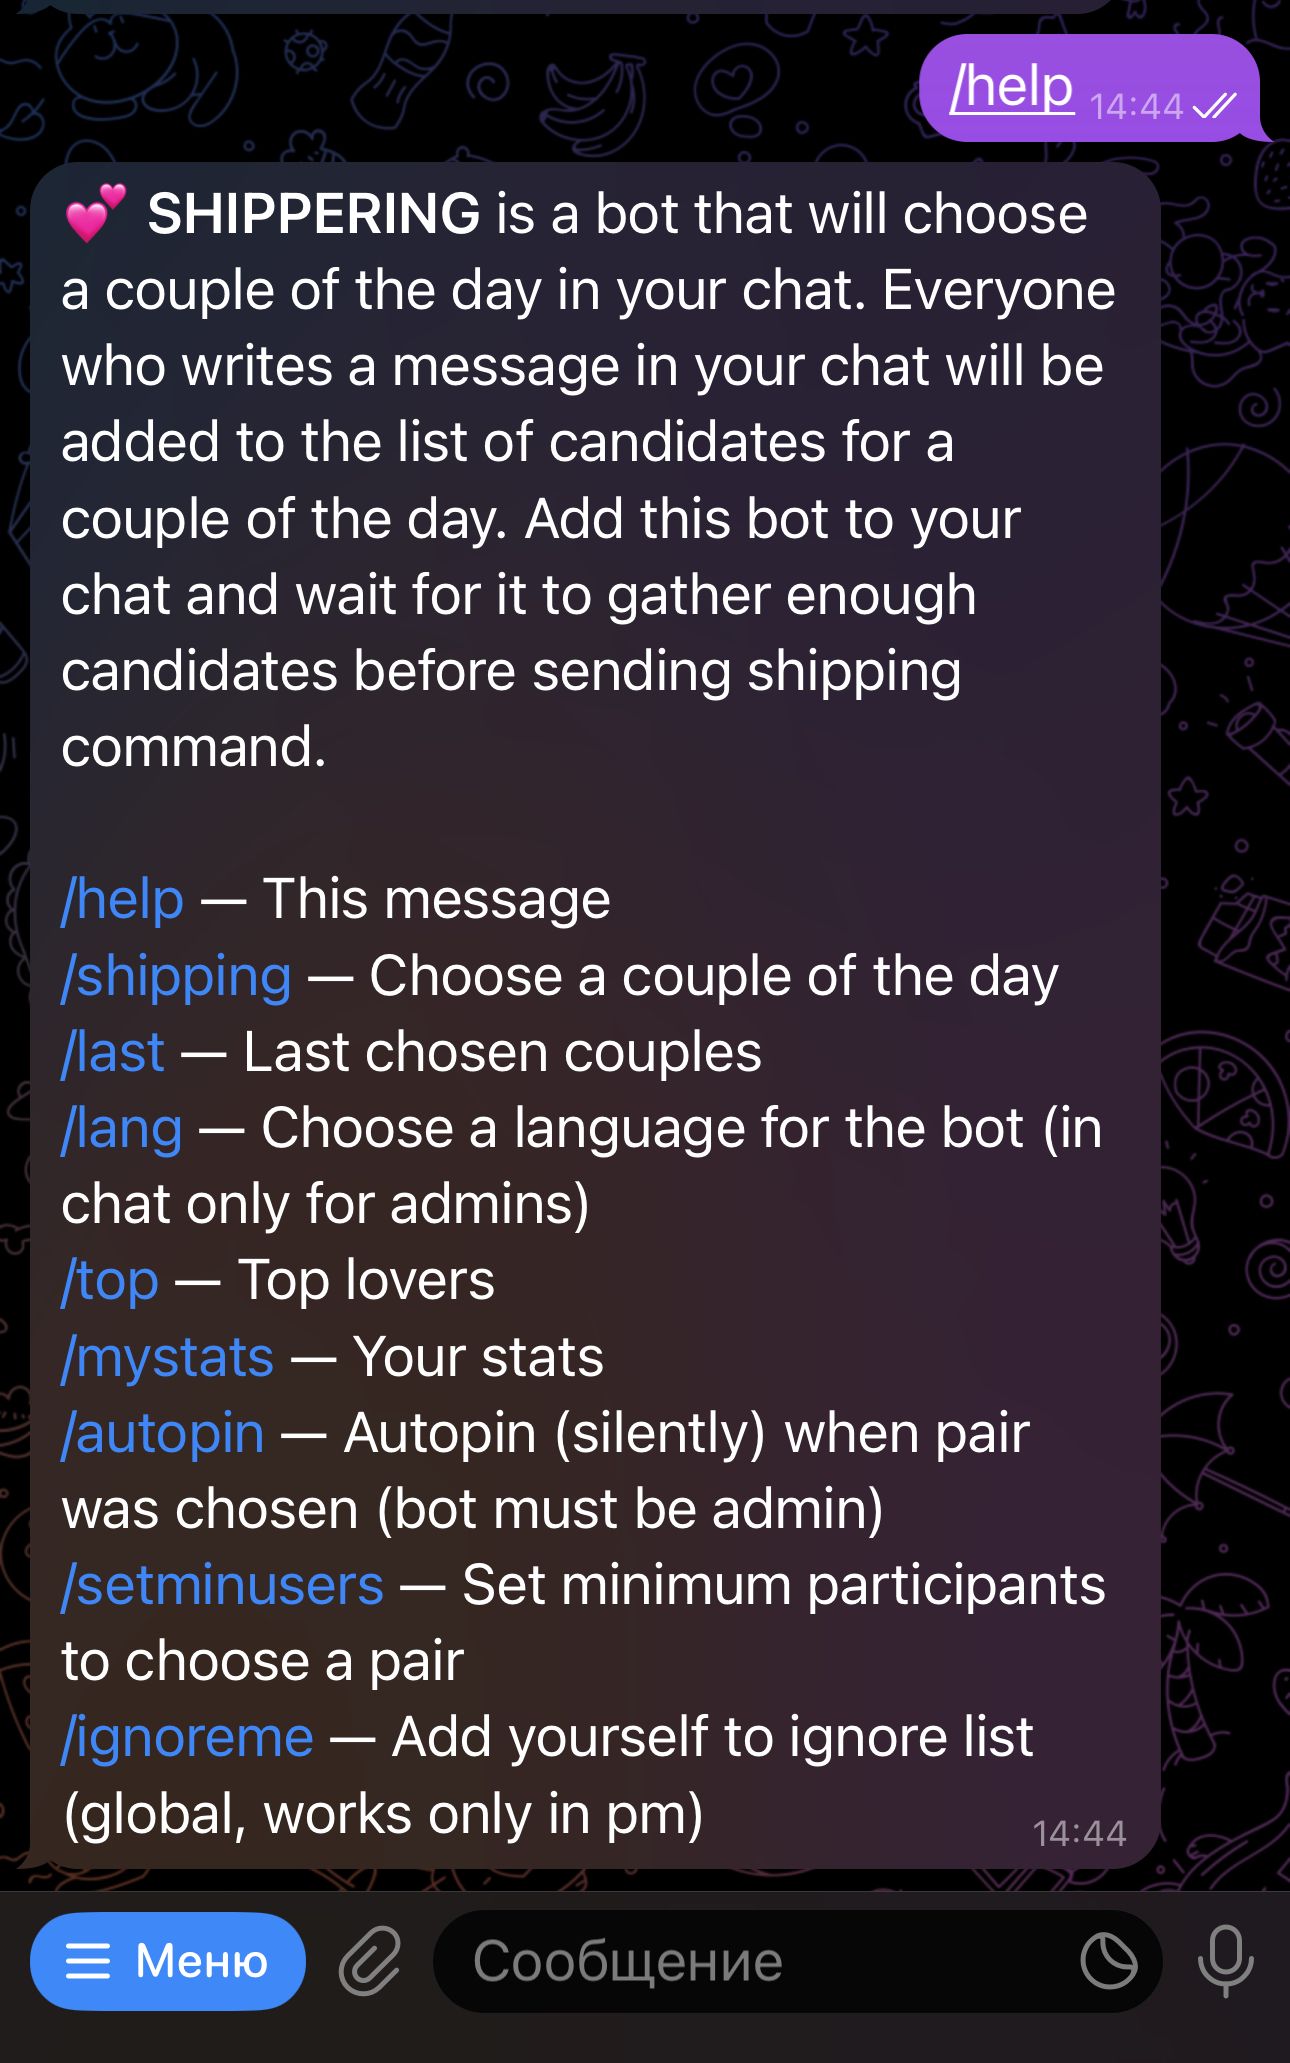Run the /shipping command link

(x=175, y=975)
